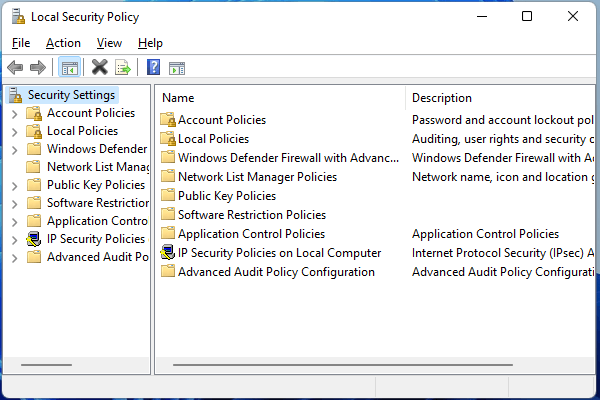Click the Local Security Policy title bar icon
The width and height of the screenshot is (600, 400).
(18, 16)
